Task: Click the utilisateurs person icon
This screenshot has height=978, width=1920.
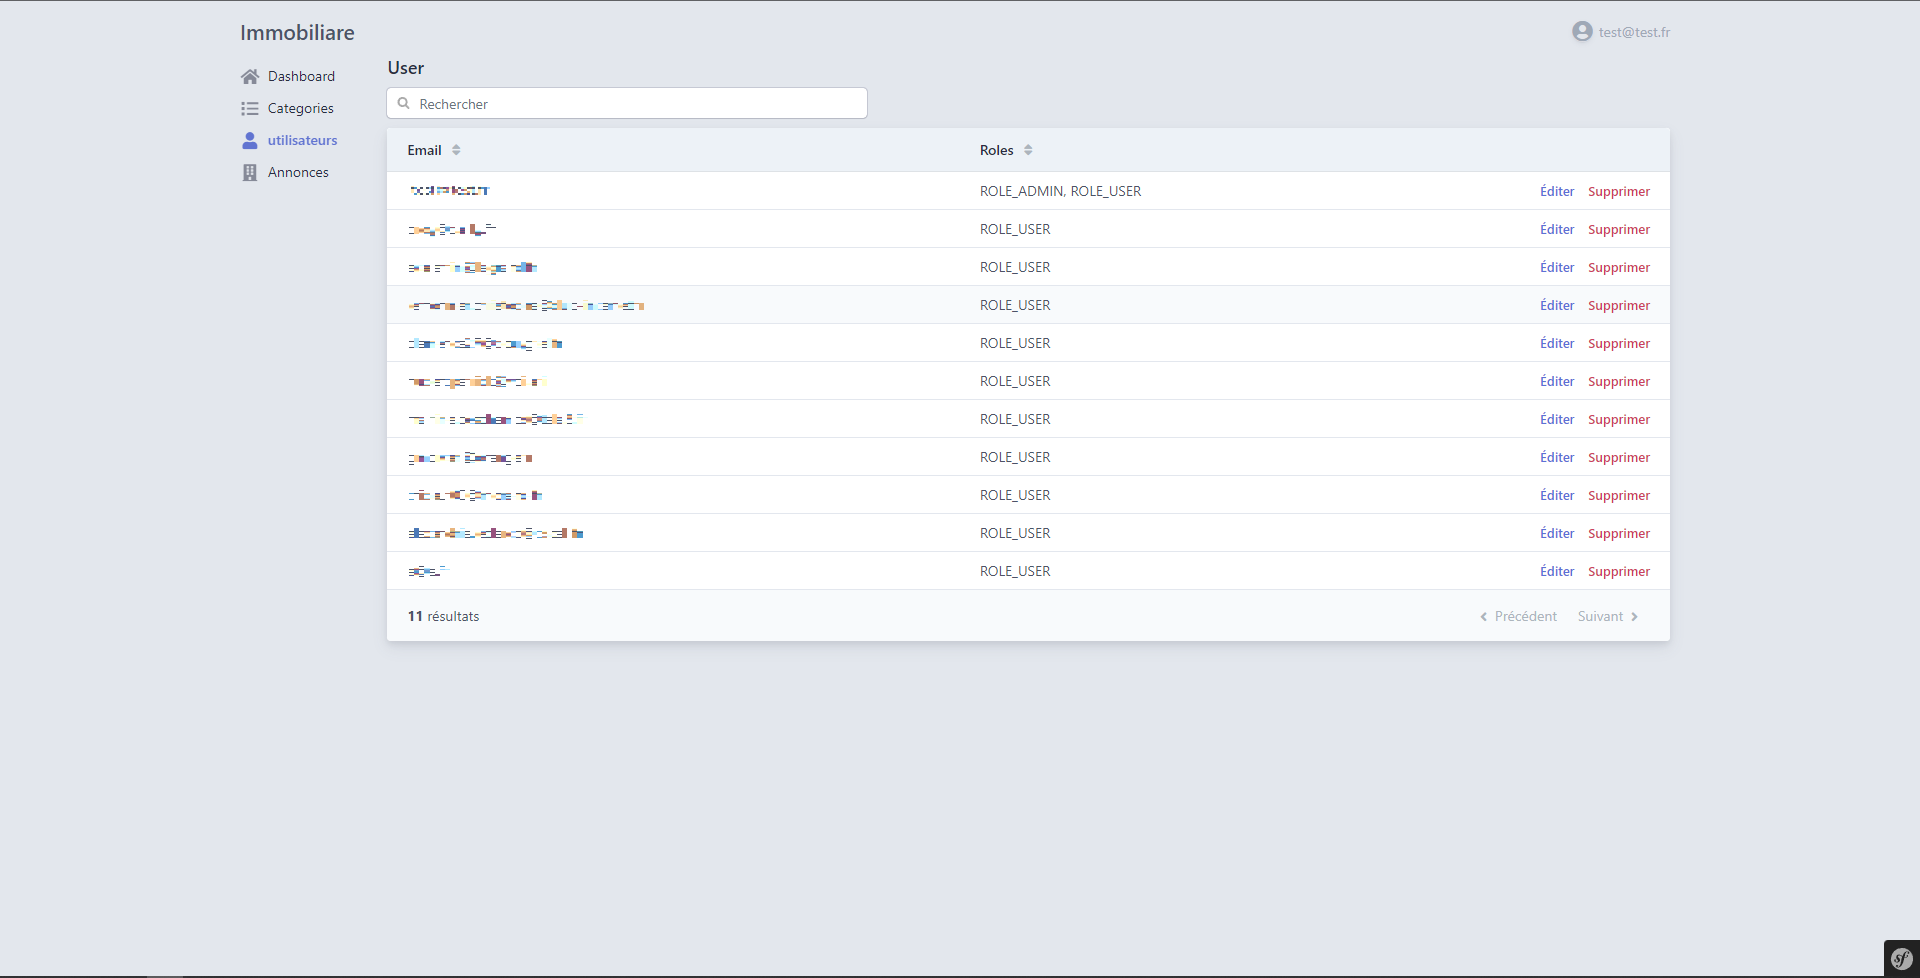Action: 250,141
